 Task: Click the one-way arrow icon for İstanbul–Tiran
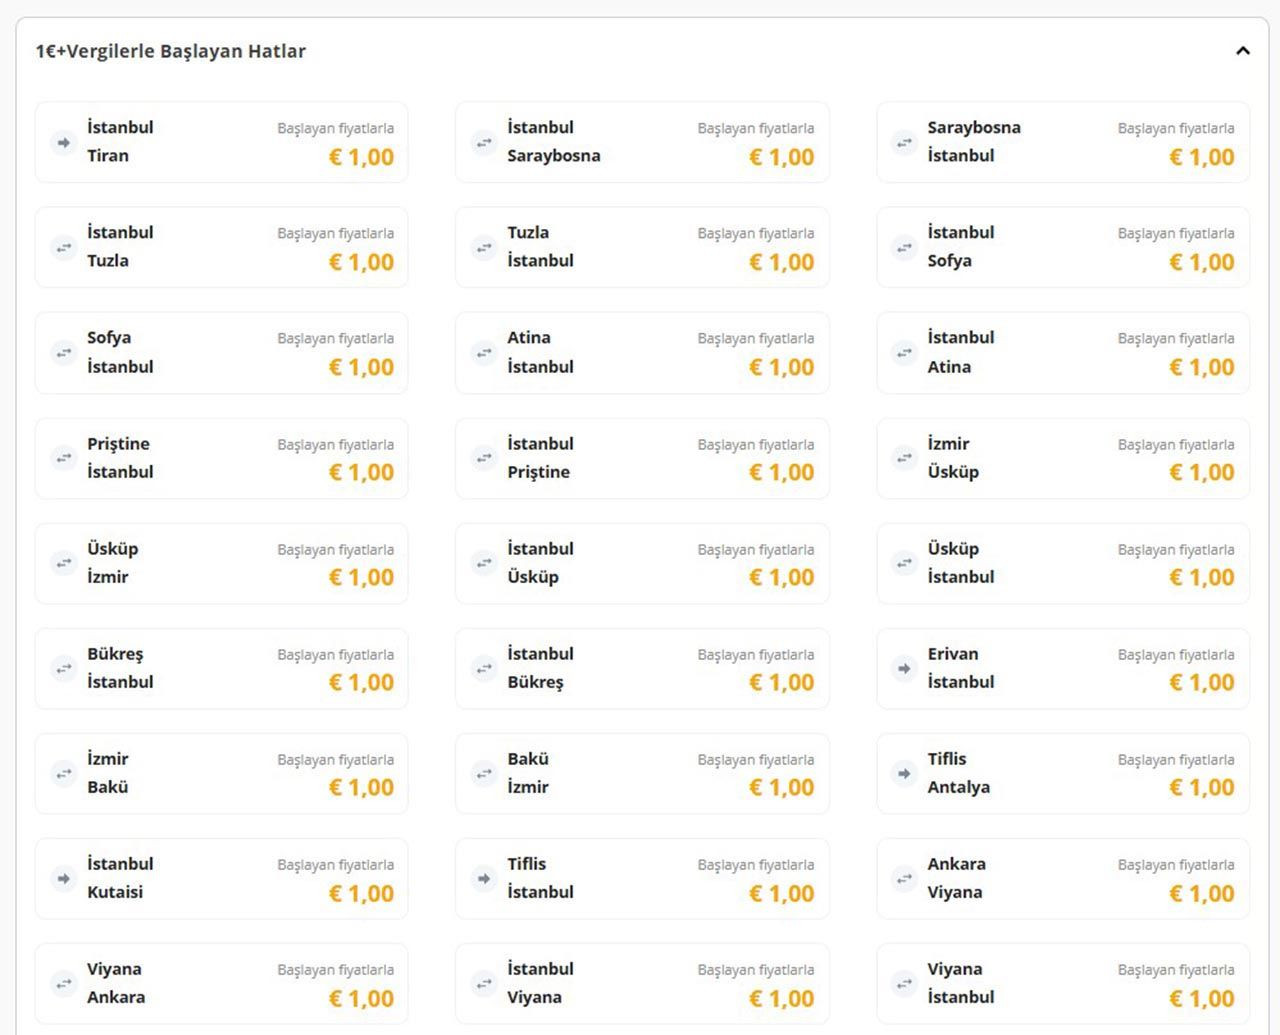pyautogui.click(x=64, y=143)
